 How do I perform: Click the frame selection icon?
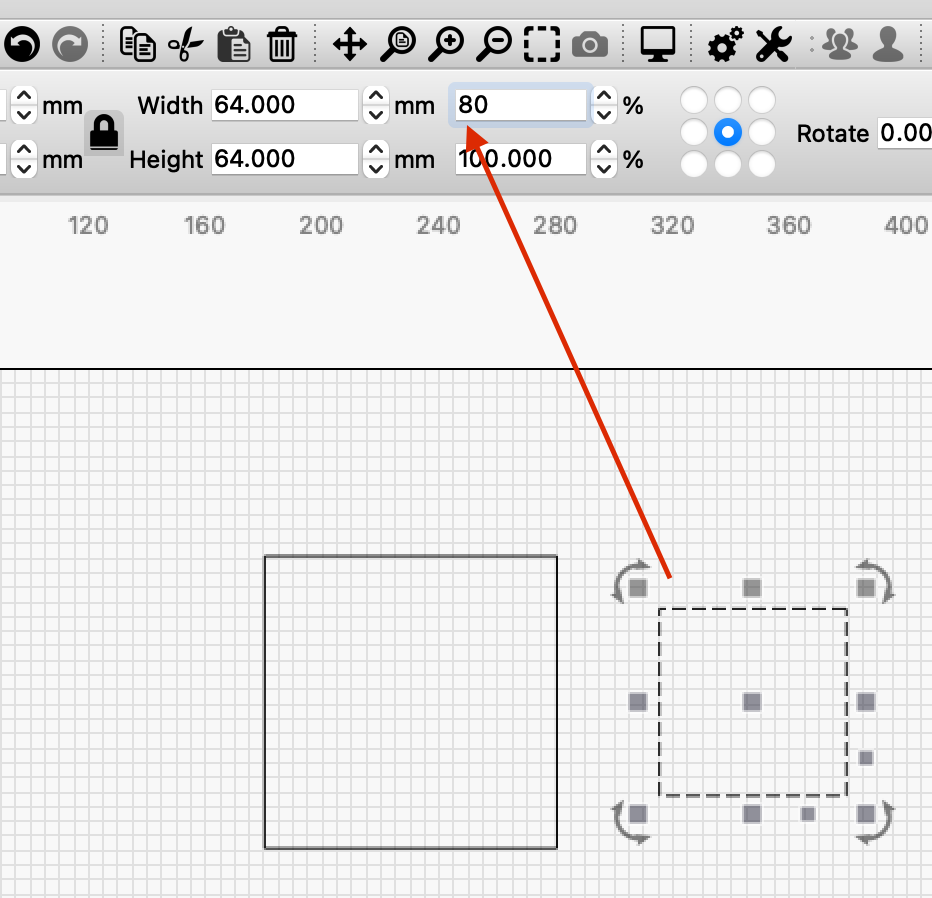point(541,44)
